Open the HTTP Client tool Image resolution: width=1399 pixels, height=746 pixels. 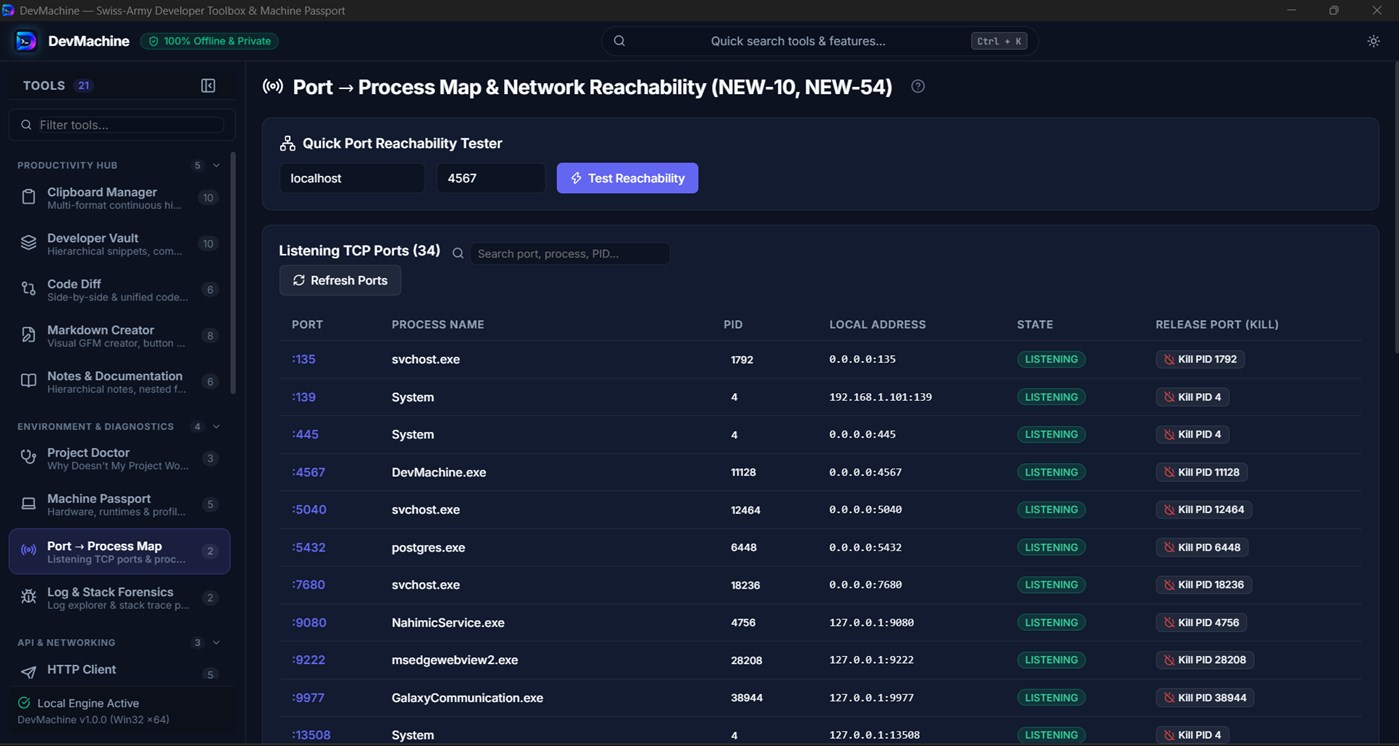pos(119,671)
